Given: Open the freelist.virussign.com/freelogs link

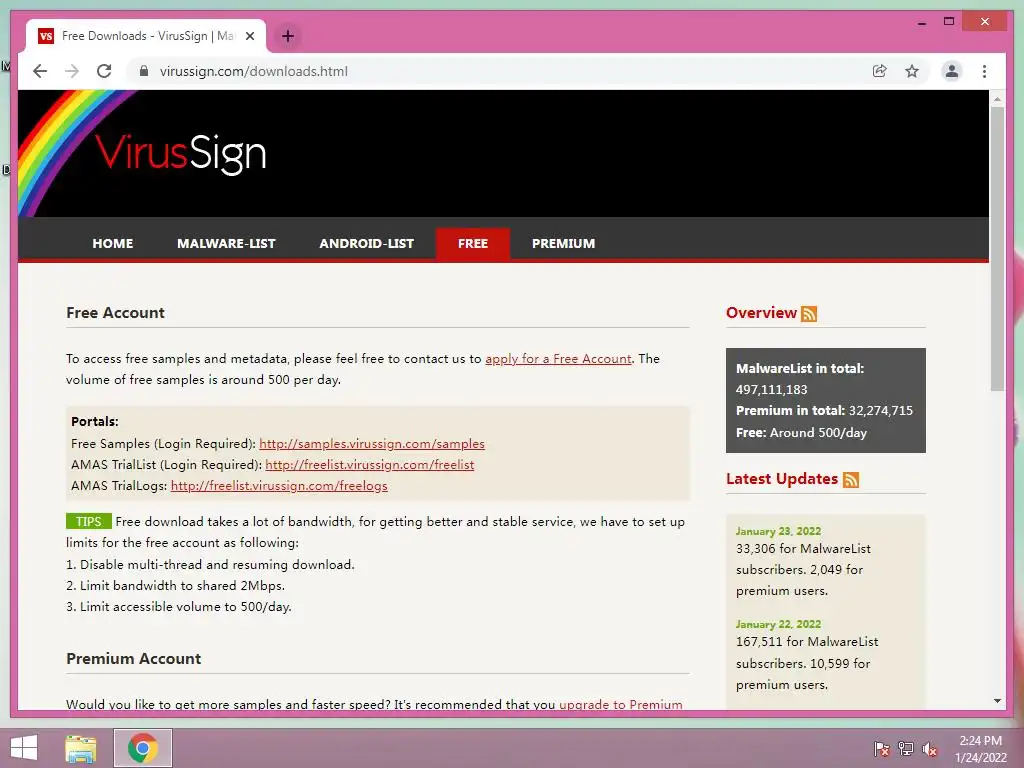Looking at the screenshot, I should click(279, 485).
